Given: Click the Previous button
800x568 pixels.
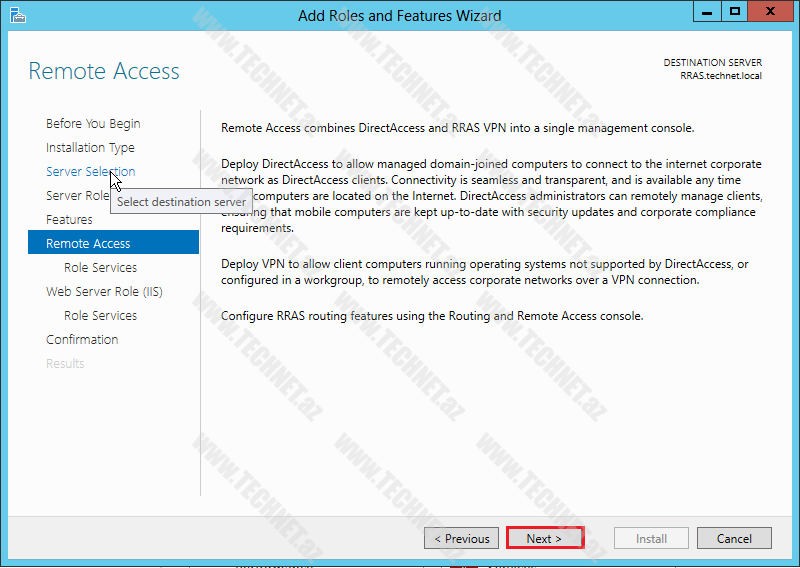Looking at the screenshot, I should (461, 539).
